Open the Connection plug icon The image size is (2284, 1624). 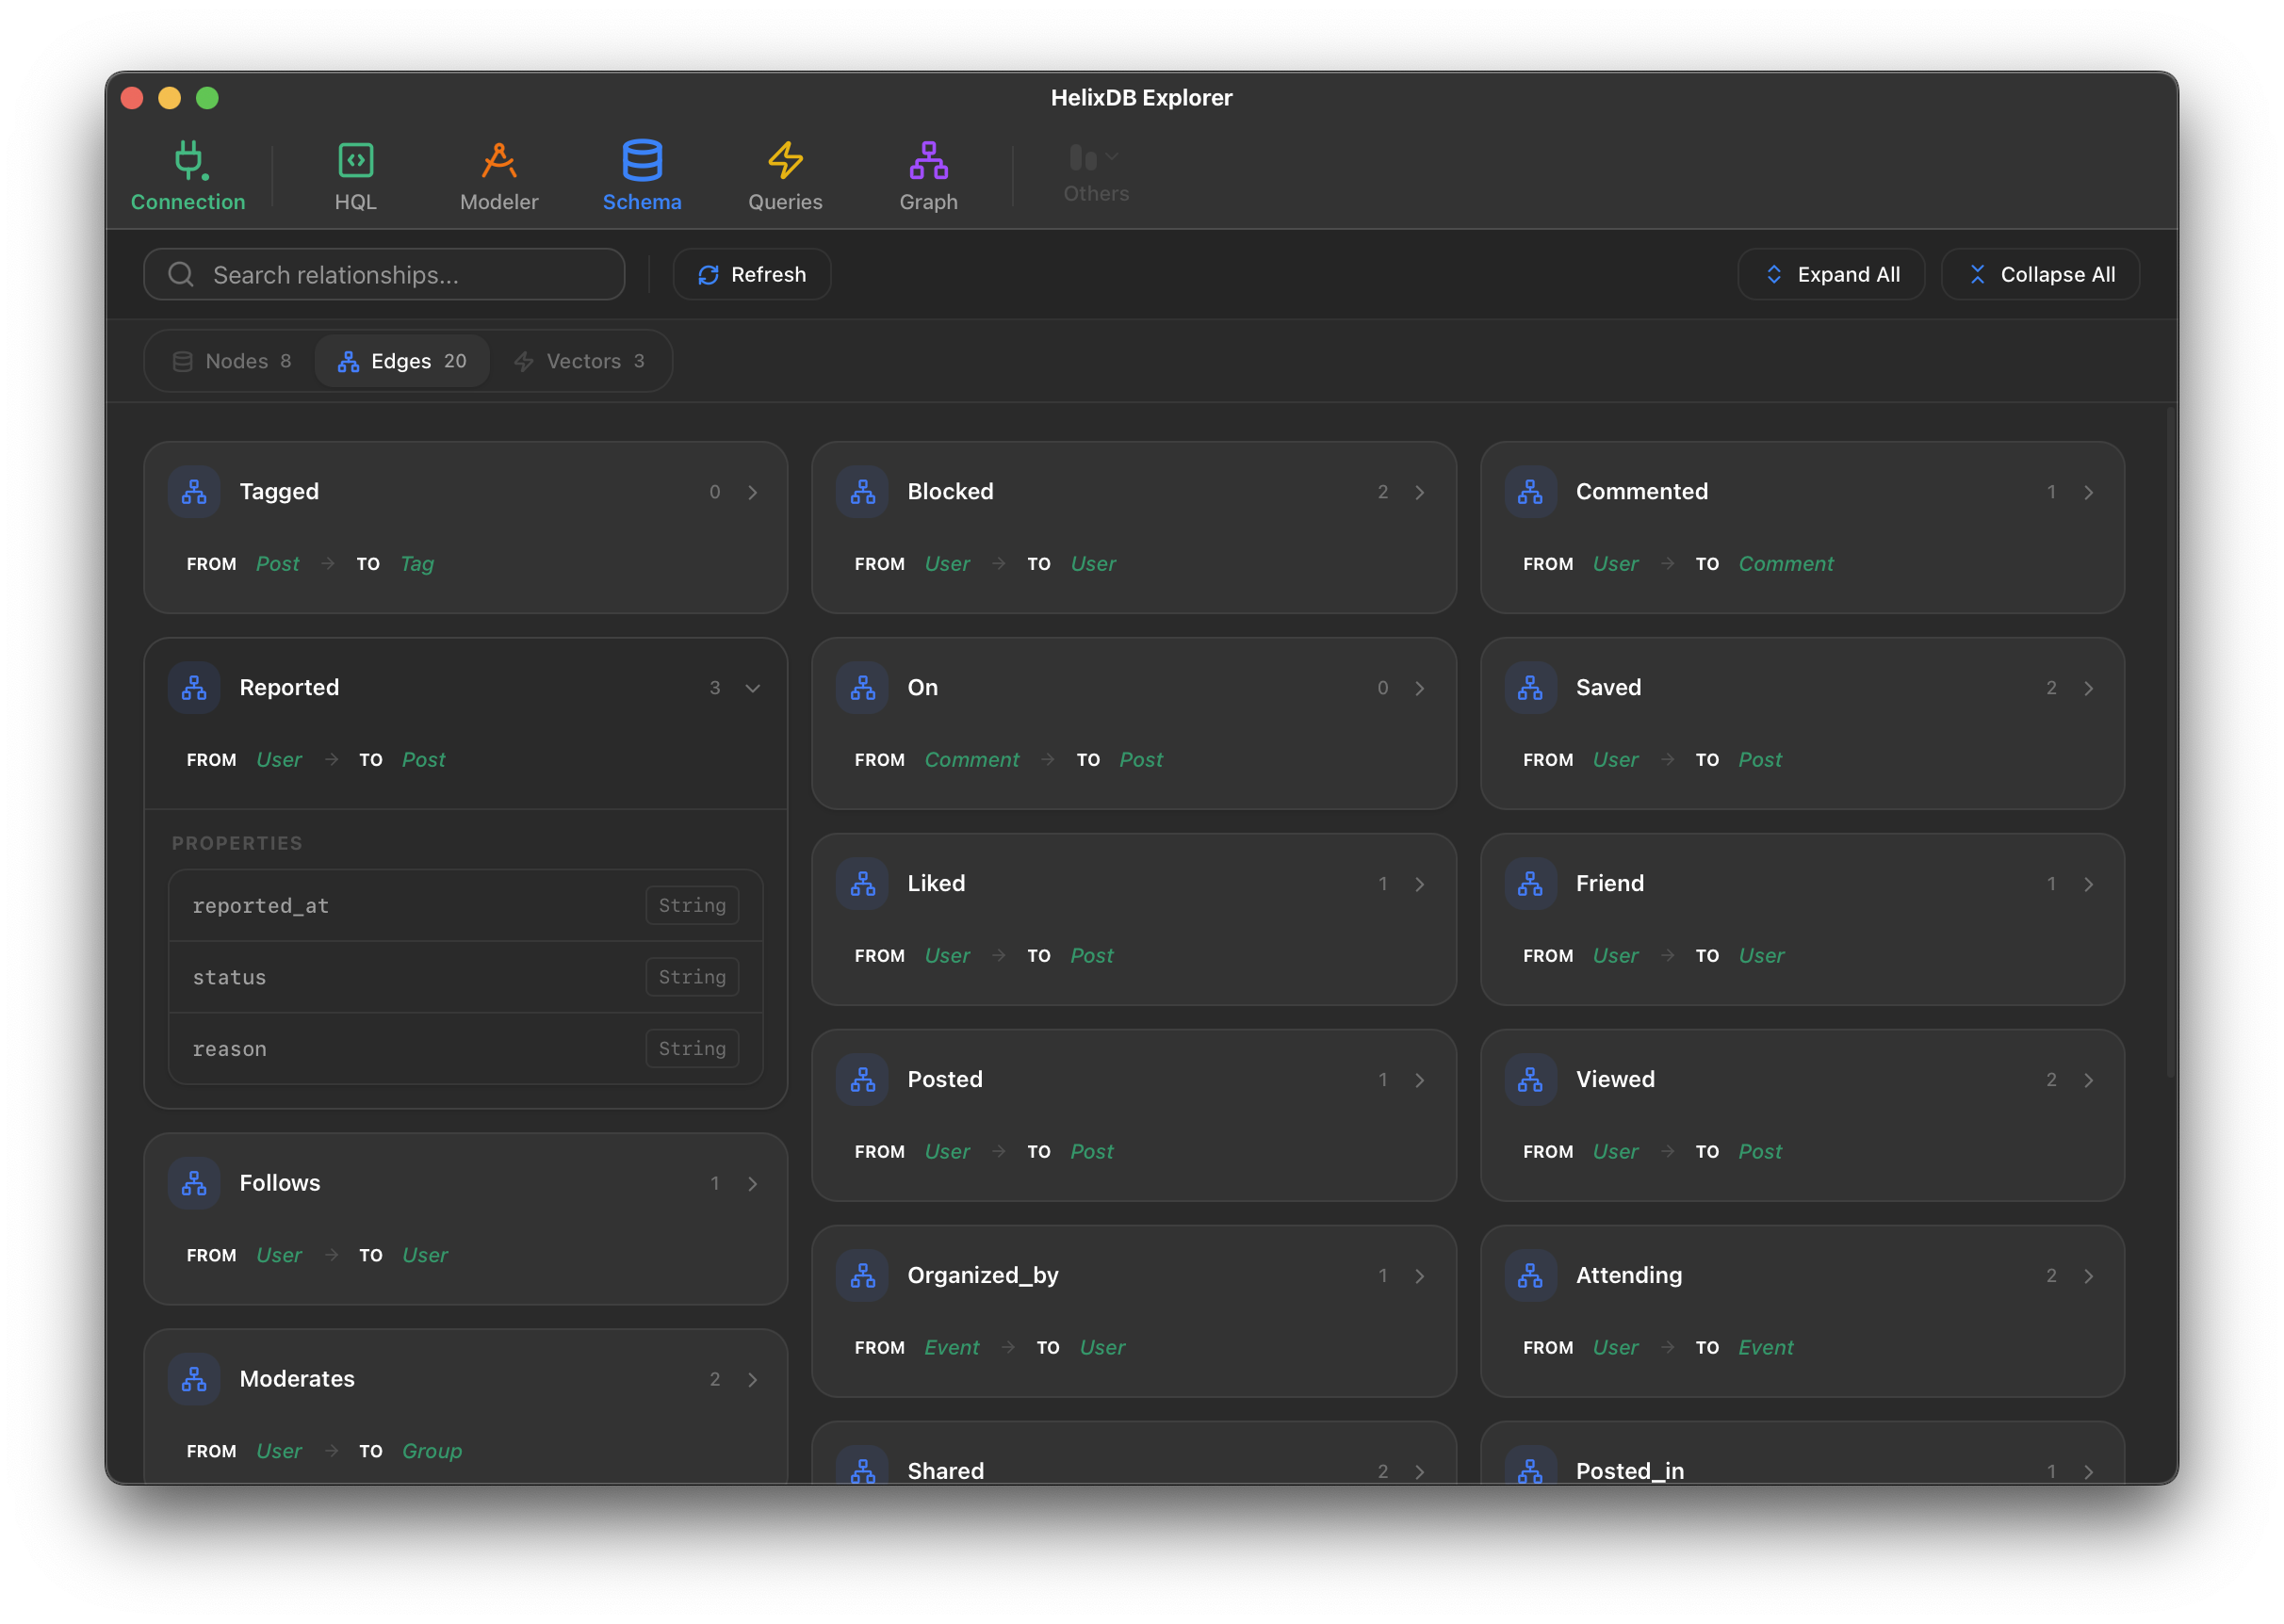188,160
